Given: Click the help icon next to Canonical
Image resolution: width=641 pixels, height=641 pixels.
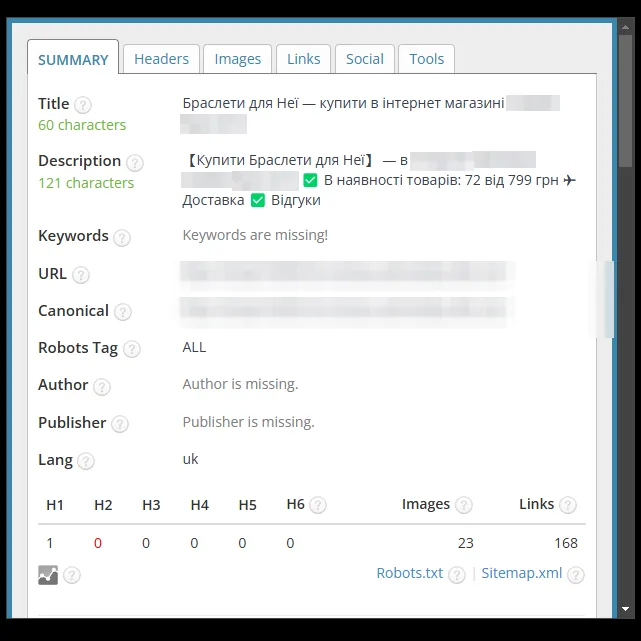Looking at the screenshot, I should point(123,312).
